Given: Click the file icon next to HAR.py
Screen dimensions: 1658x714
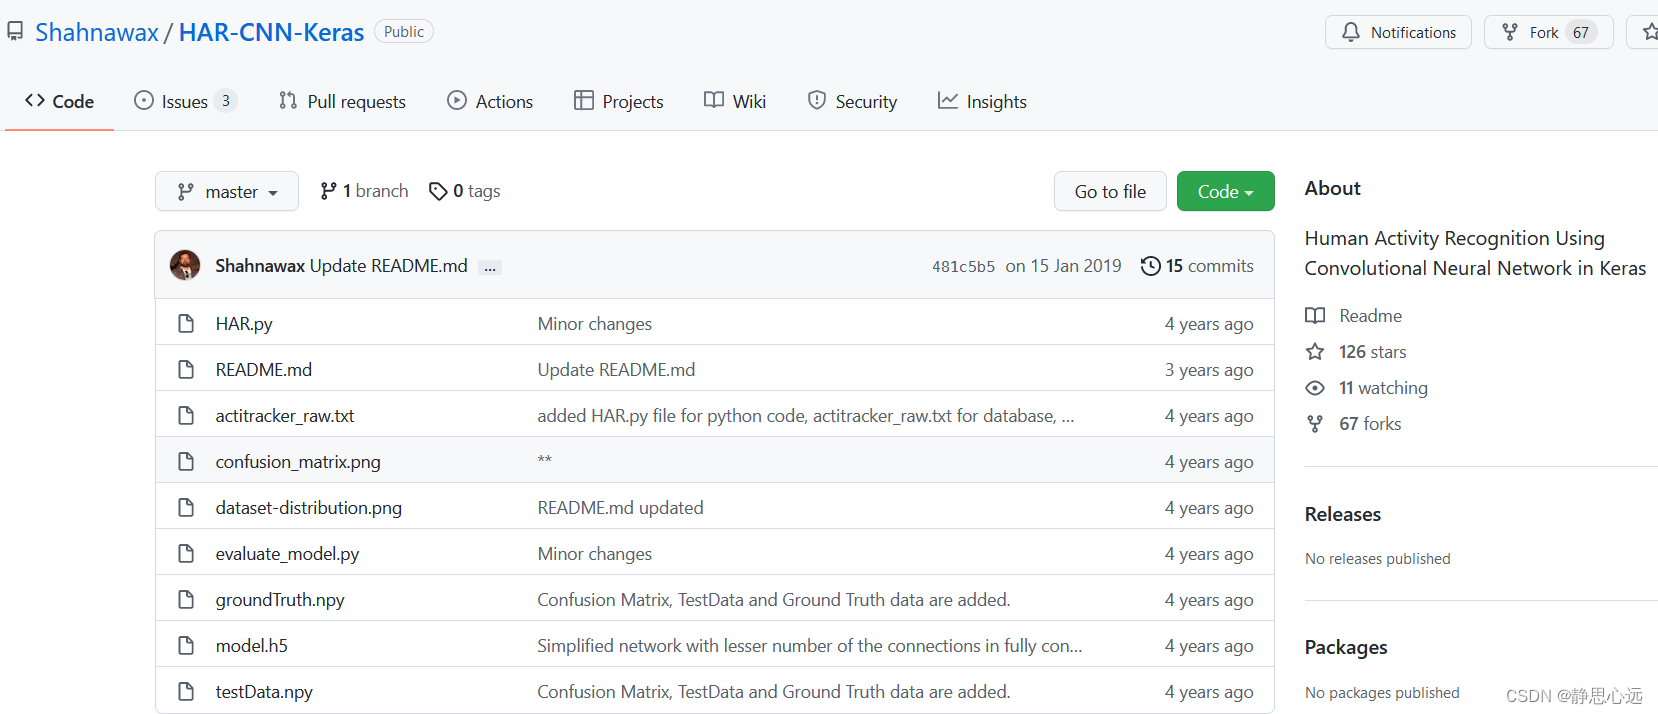Looking at the screenshot, I should (x=186, y=323).
